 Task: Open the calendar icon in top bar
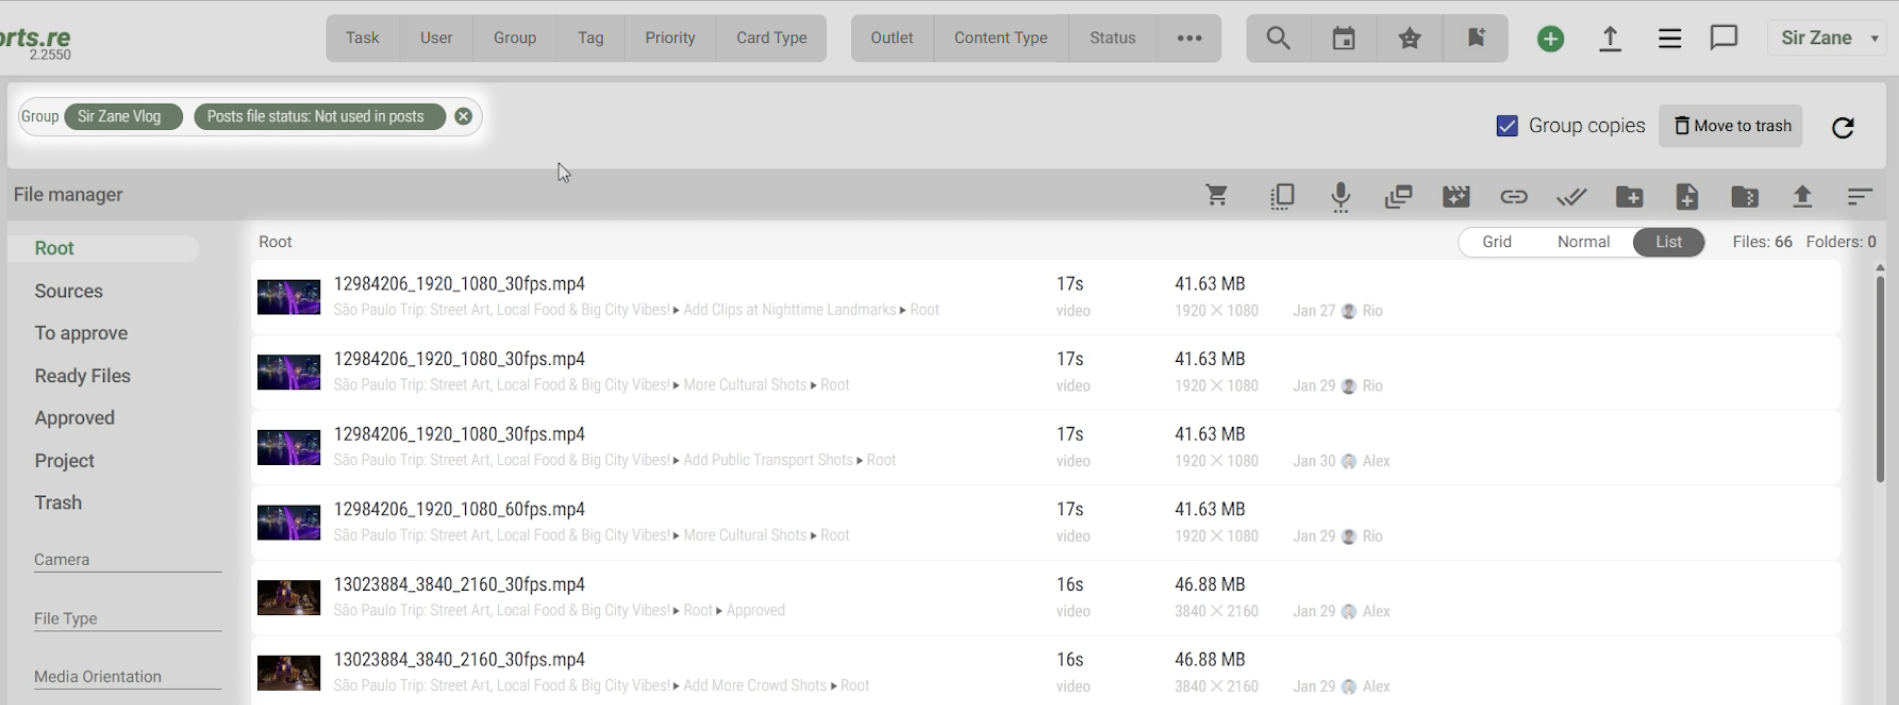point(1343,38)
